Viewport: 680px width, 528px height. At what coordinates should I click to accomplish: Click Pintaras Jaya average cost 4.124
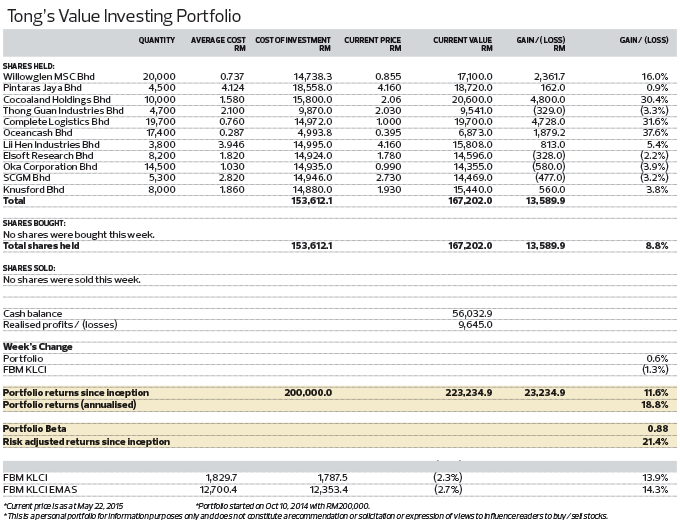coord(233,88)
